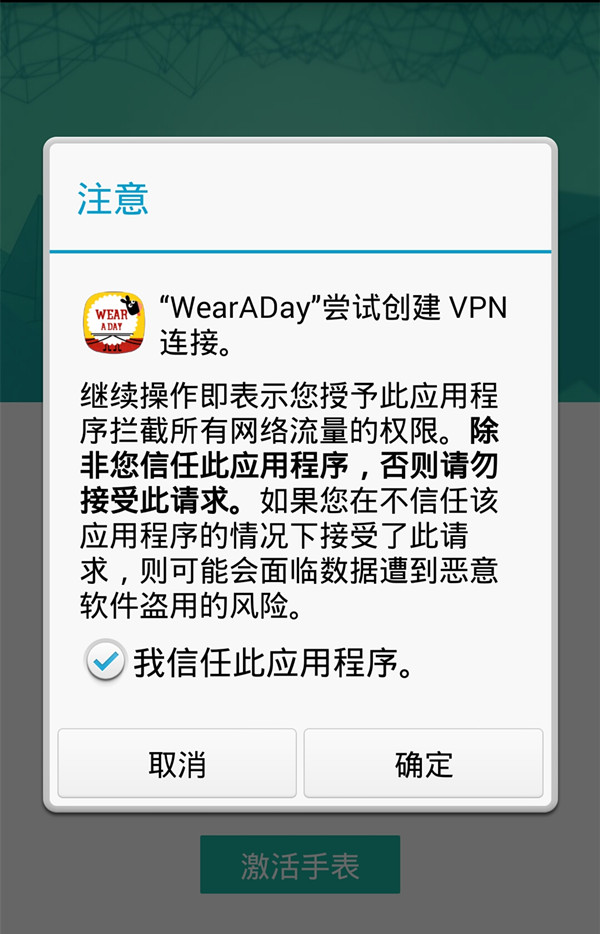Tap the dimmed 激活手表 button
The image size is (600, 934).
pos(300,864)
